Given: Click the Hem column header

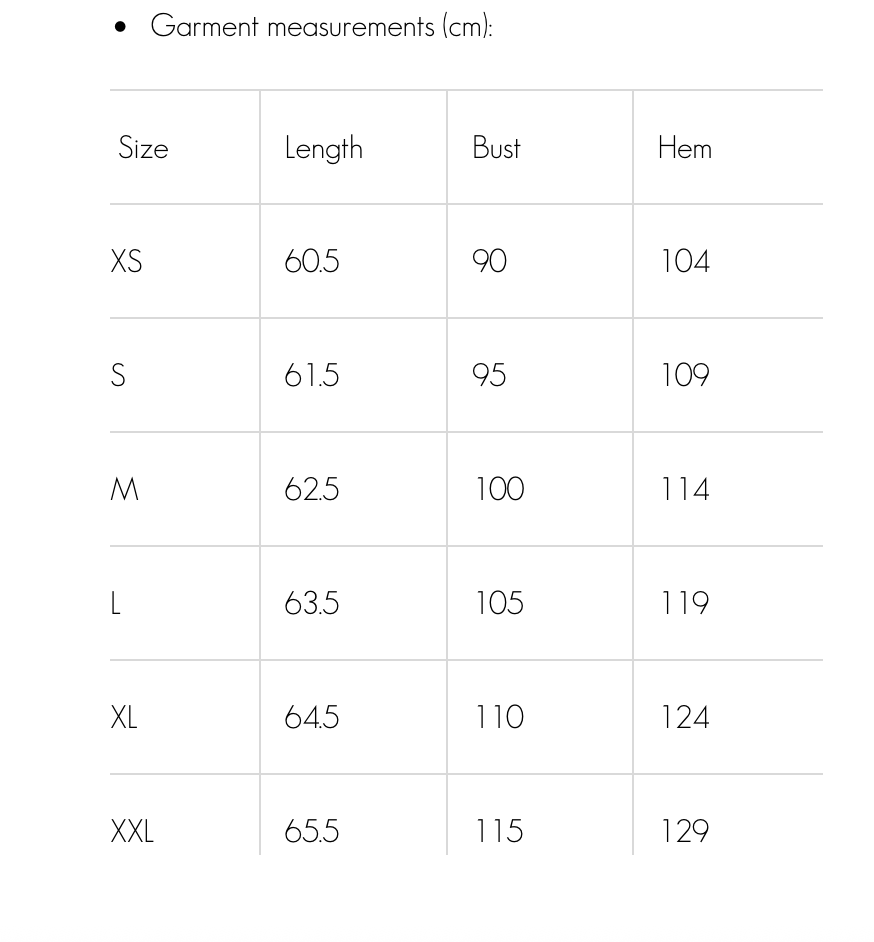Looking at the screenshot, I should (685, 148).
